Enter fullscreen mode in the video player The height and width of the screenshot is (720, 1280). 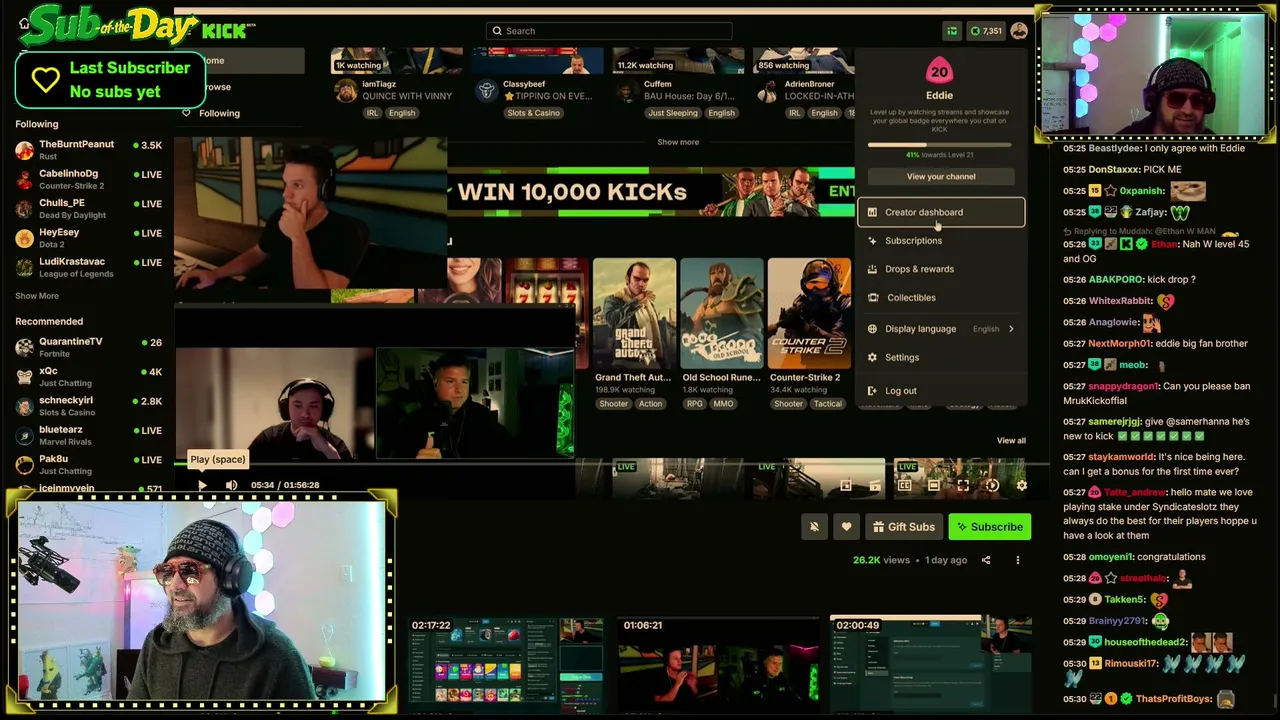pyautogui.click(x=963, y=485)
